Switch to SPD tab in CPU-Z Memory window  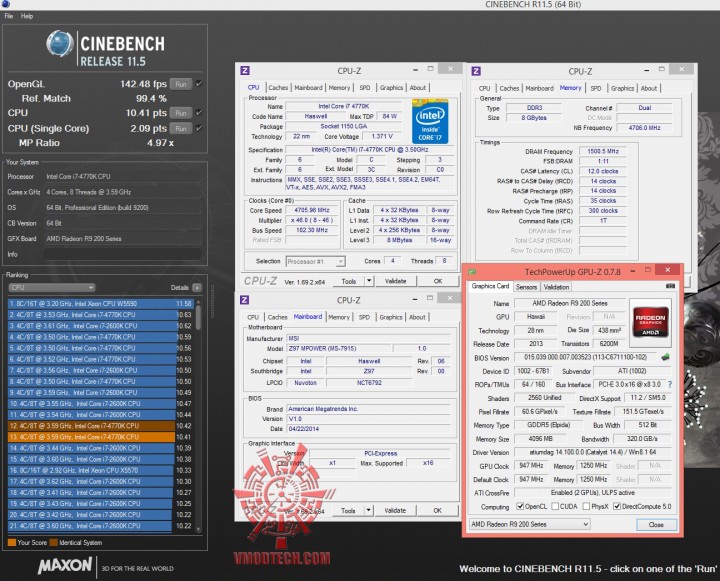pyautogui.click(x=596, y=88)
